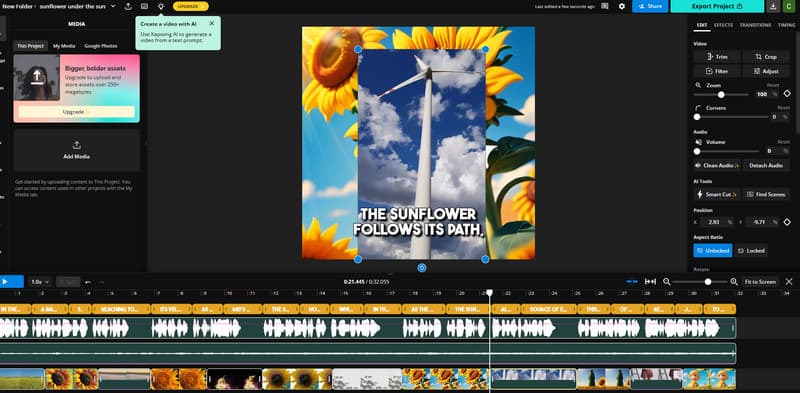Click the timeline playhead marker
The height and width of the screenshot is (393, 800).
coord(489,293)
